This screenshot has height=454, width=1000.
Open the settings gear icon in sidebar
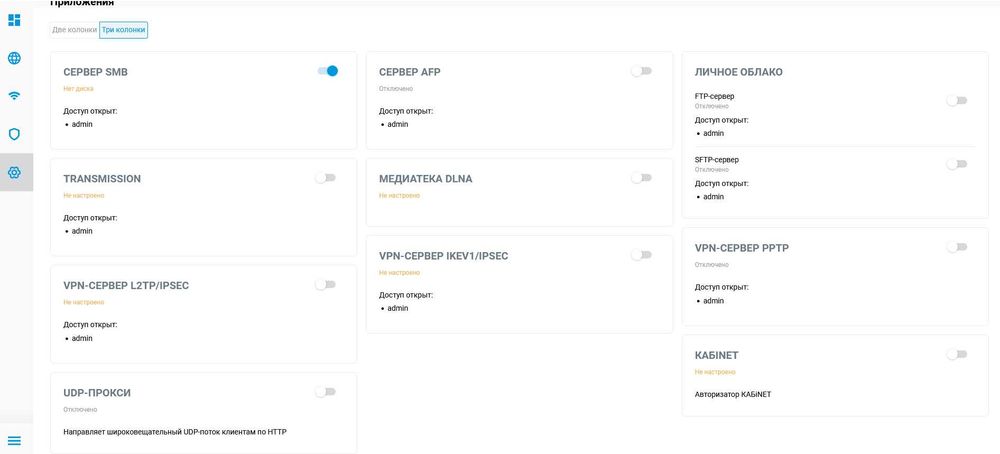14,172
